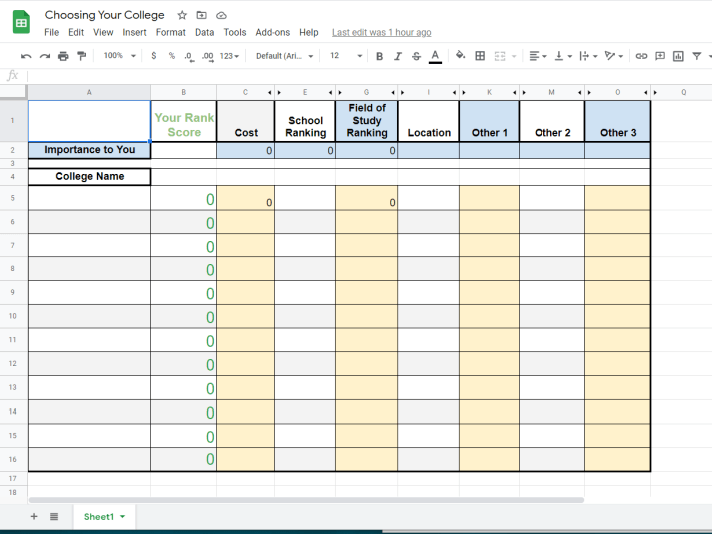Apply Italic formatting
Screen dimensions: 712x534
click(x=398, y=56)
